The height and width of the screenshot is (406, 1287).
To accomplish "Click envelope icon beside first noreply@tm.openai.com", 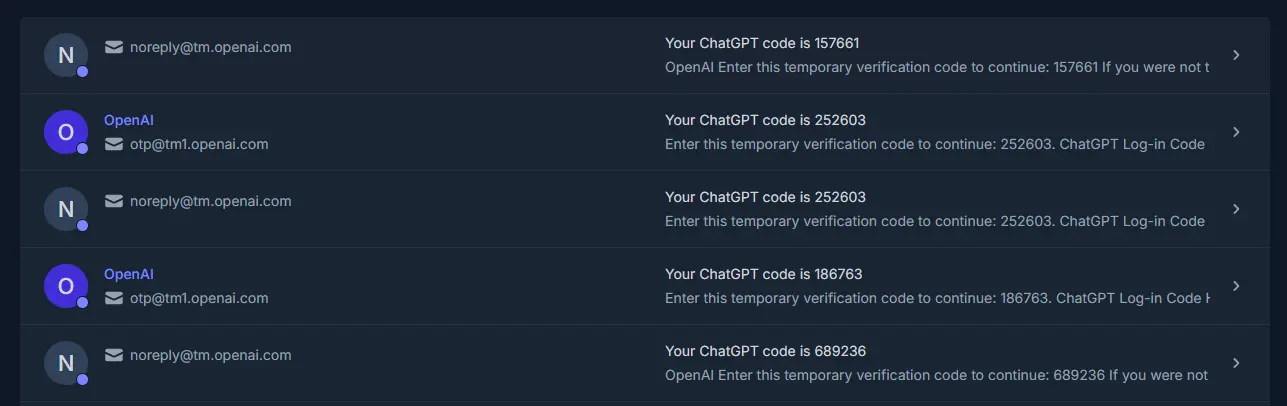I will [x=114, y=47].
